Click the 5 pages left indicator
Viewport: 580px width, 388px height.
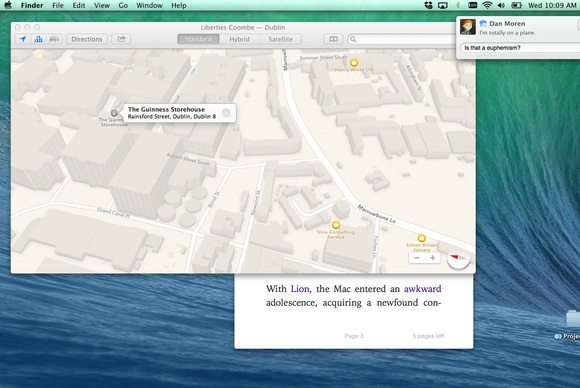coord(428,336)
